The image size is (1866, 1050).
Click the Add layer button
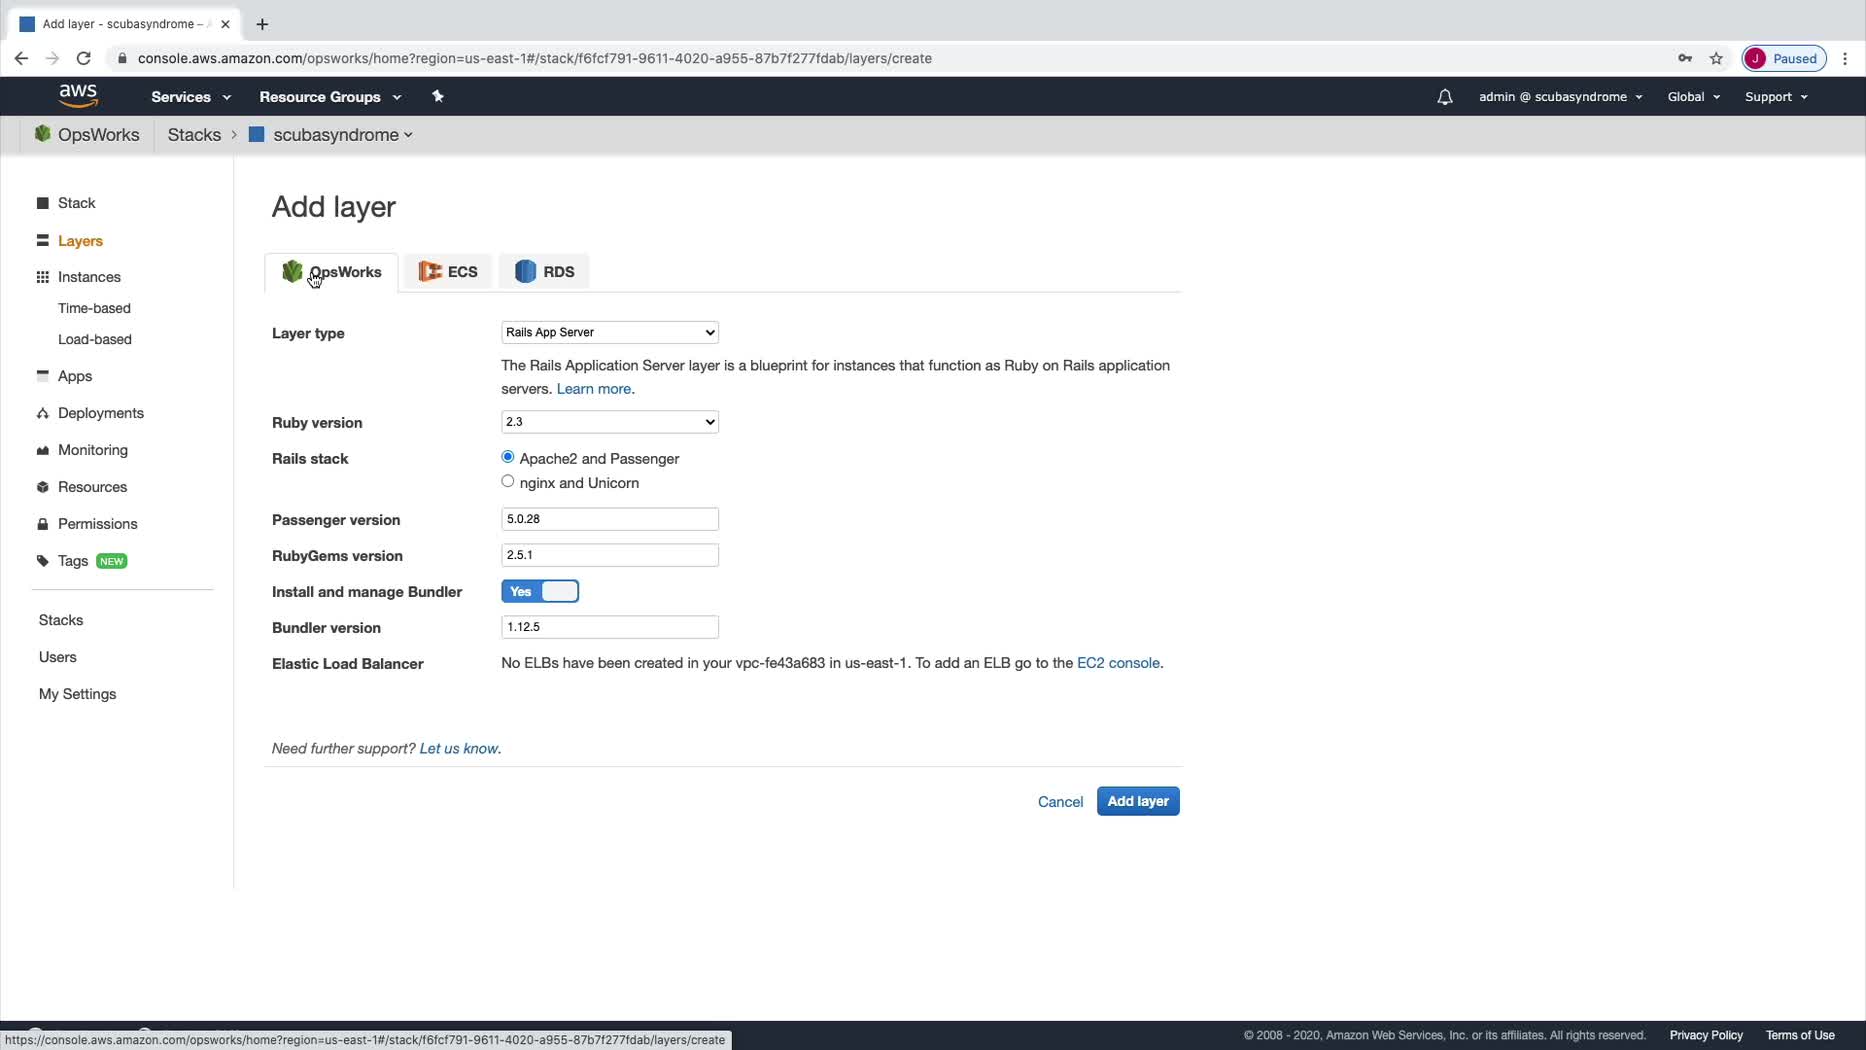pyautogui.click(x=1138, y=801)
